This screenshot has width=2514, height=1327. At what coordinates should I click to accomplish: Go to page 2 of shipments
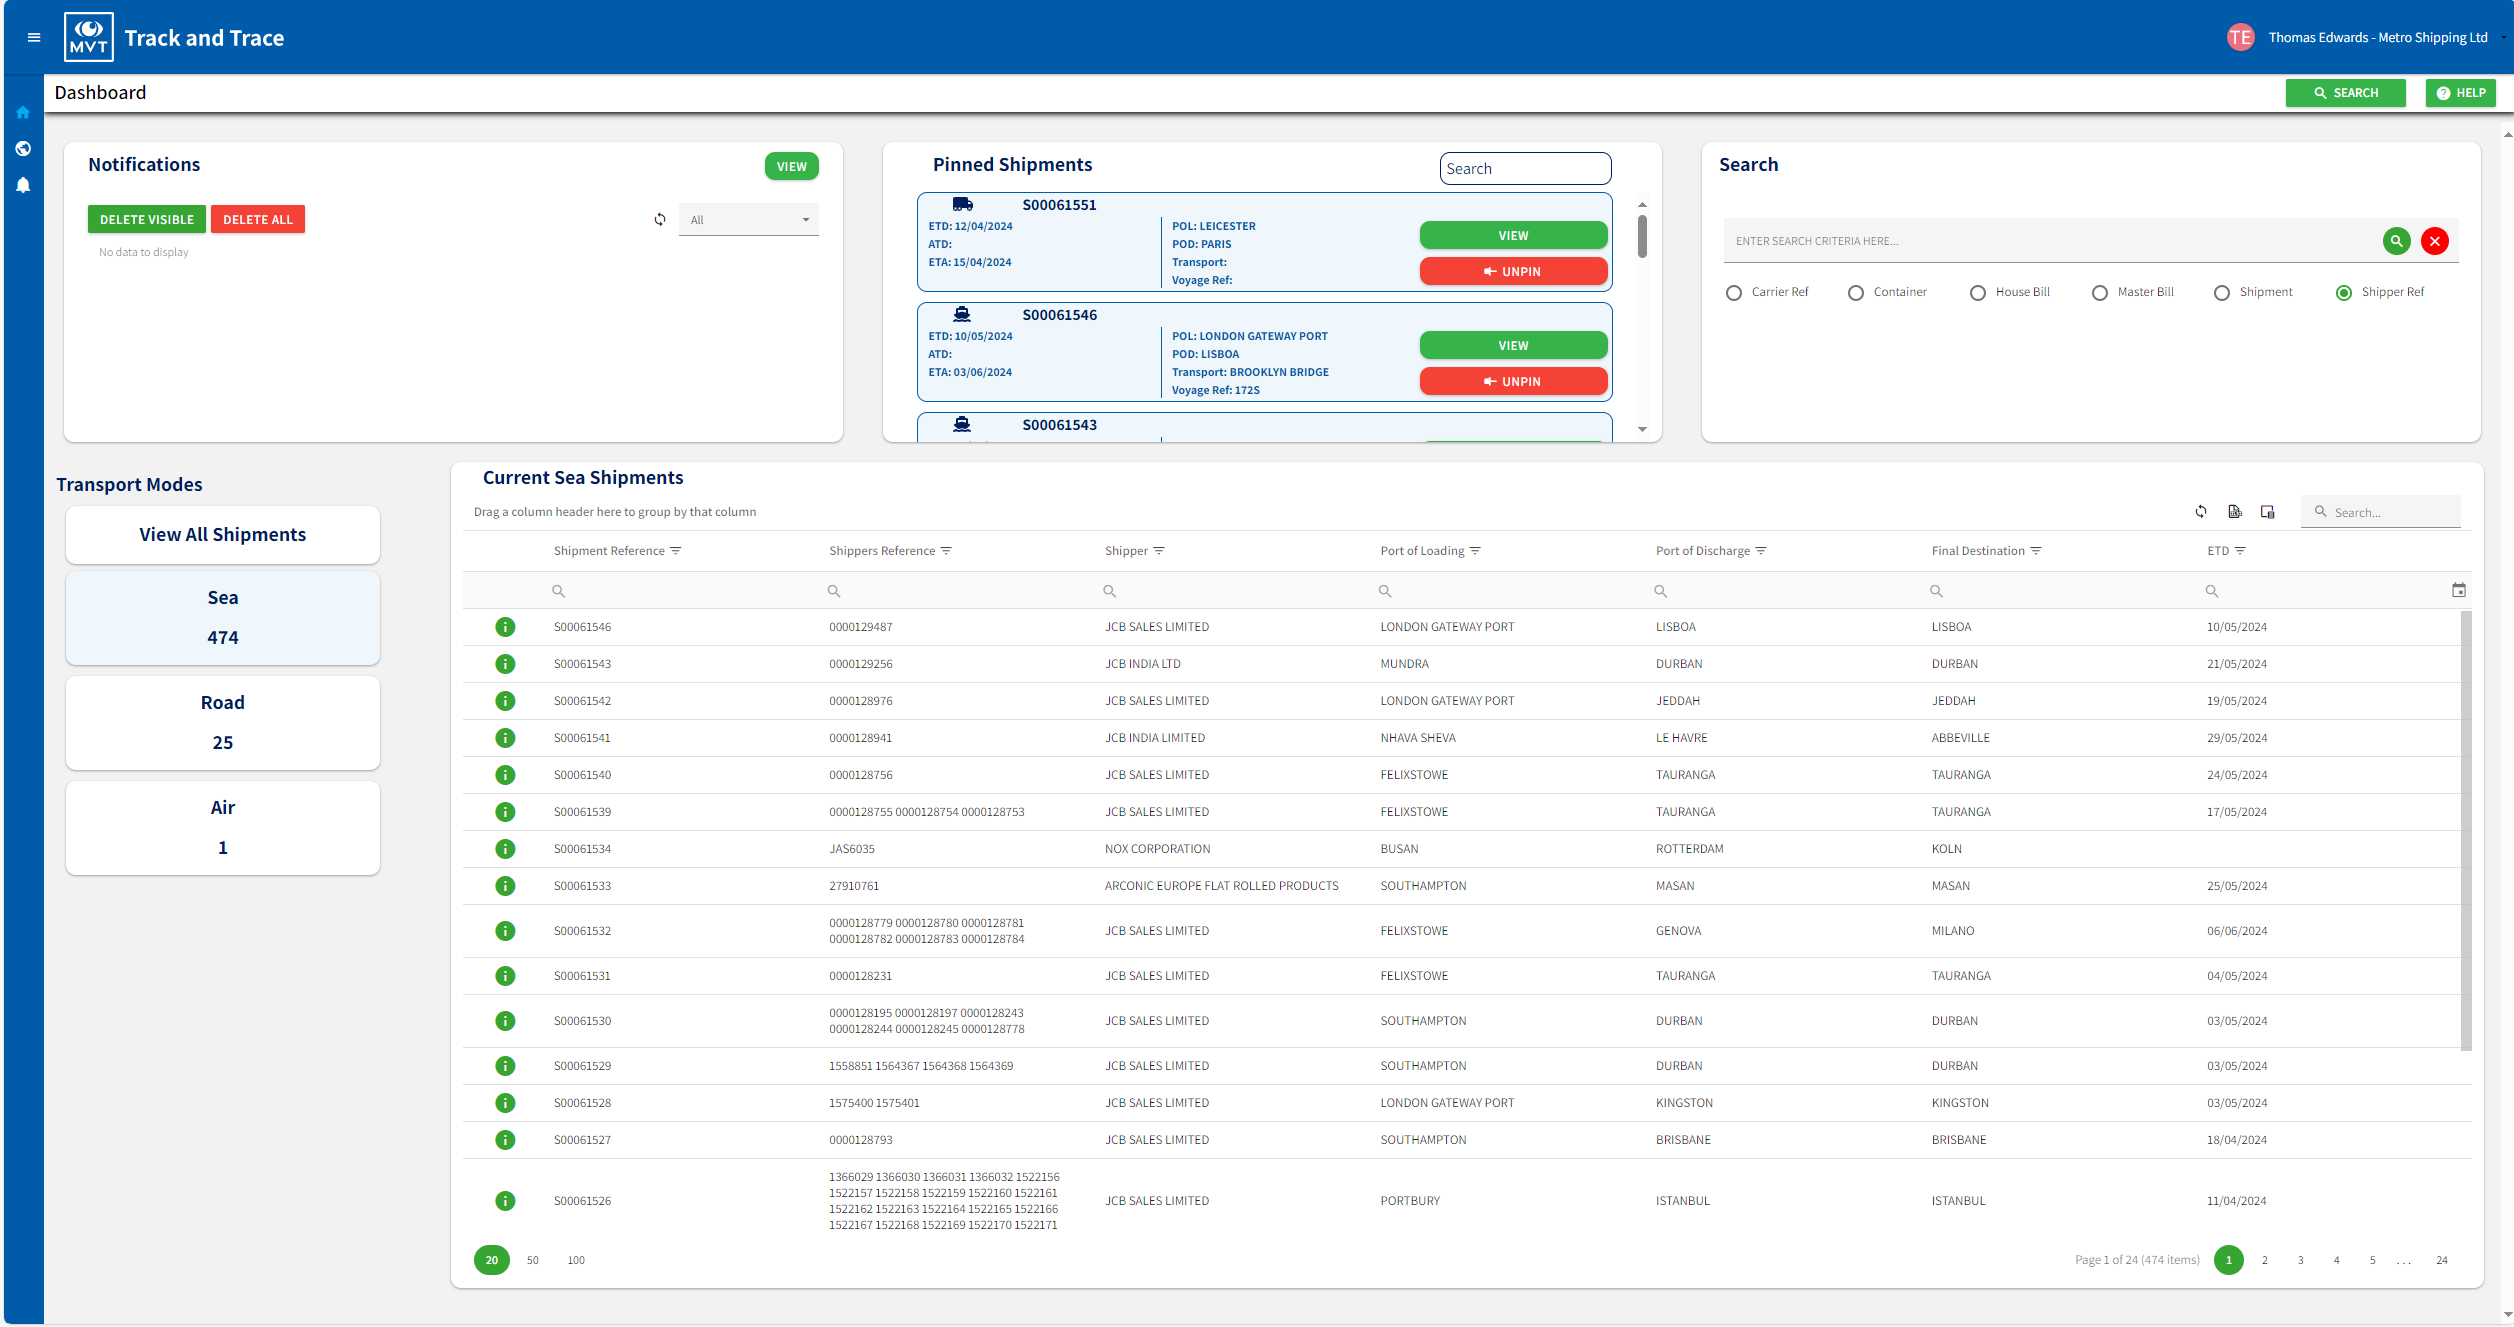point(2265,1260)
